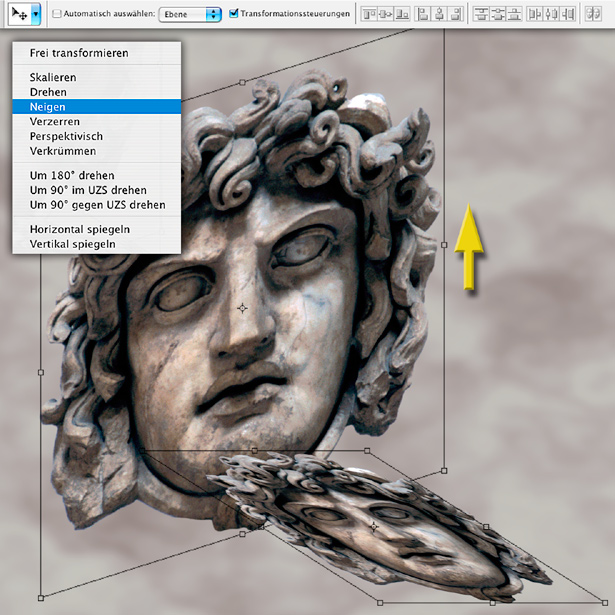
Task: Click the right-middle handle beside the yellow arrow
Action: [444, 245]
